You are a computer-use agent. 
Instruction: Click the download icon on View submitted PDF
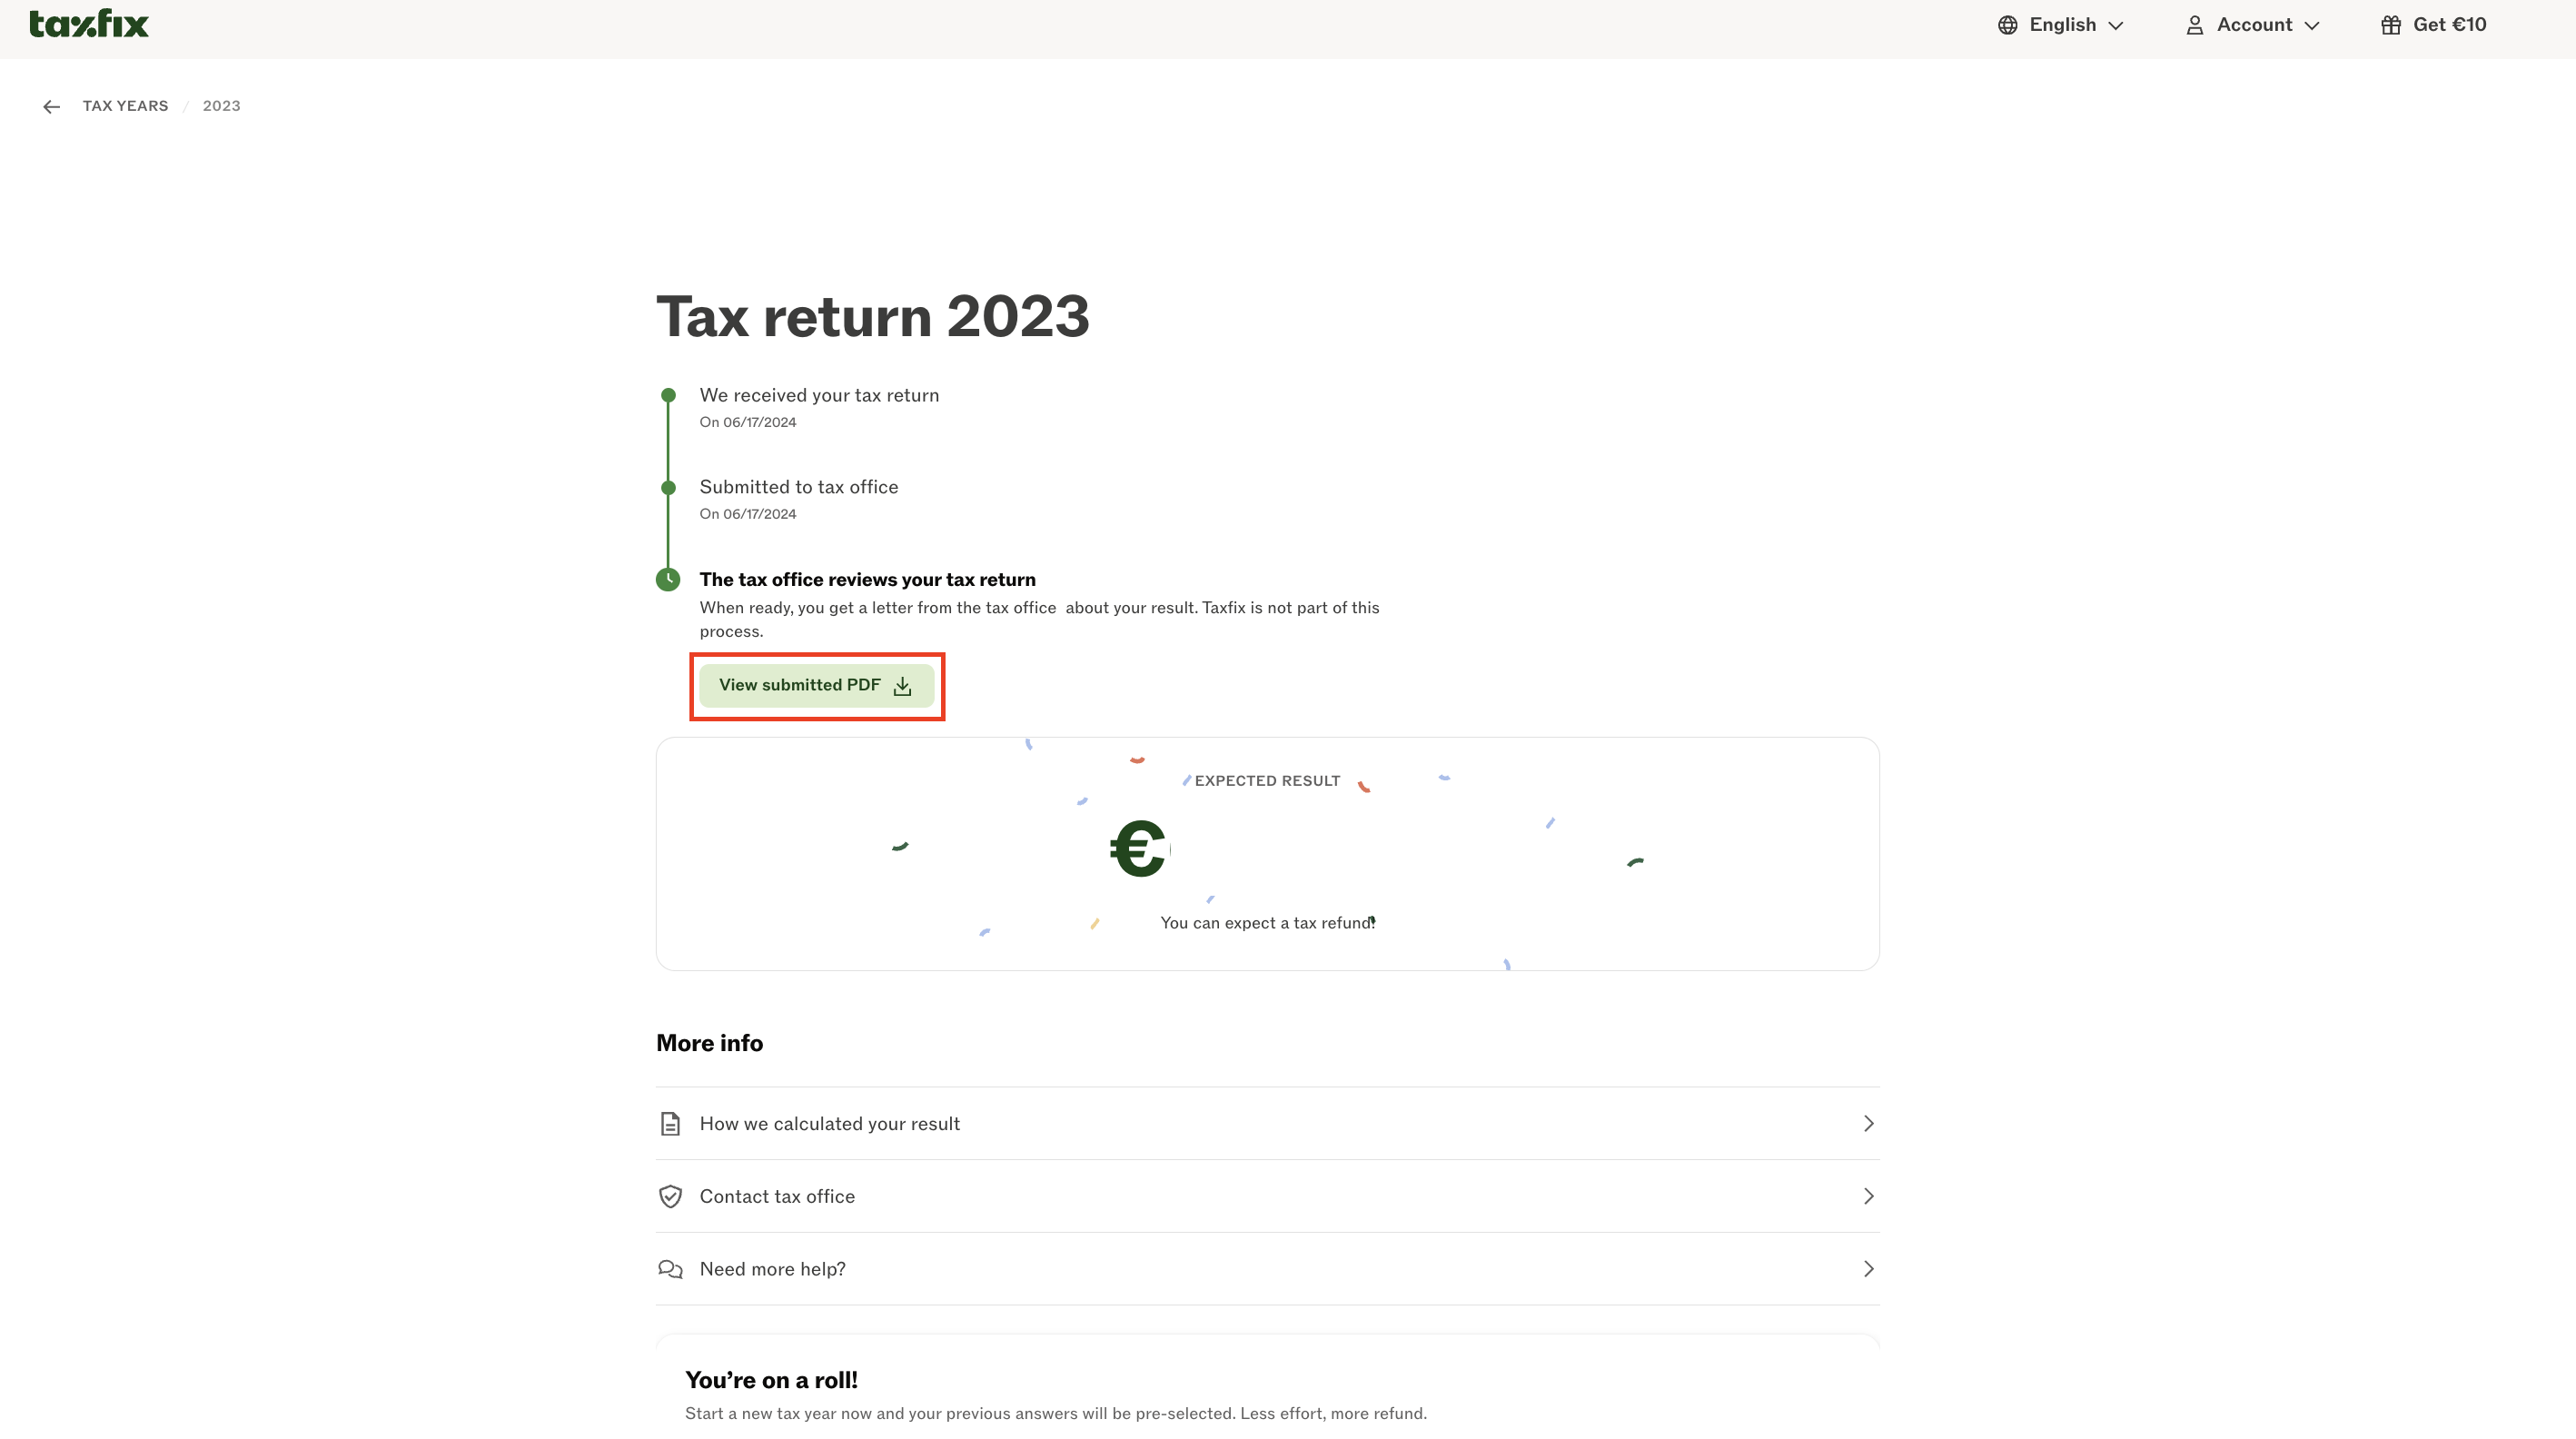tap(902, 686)
